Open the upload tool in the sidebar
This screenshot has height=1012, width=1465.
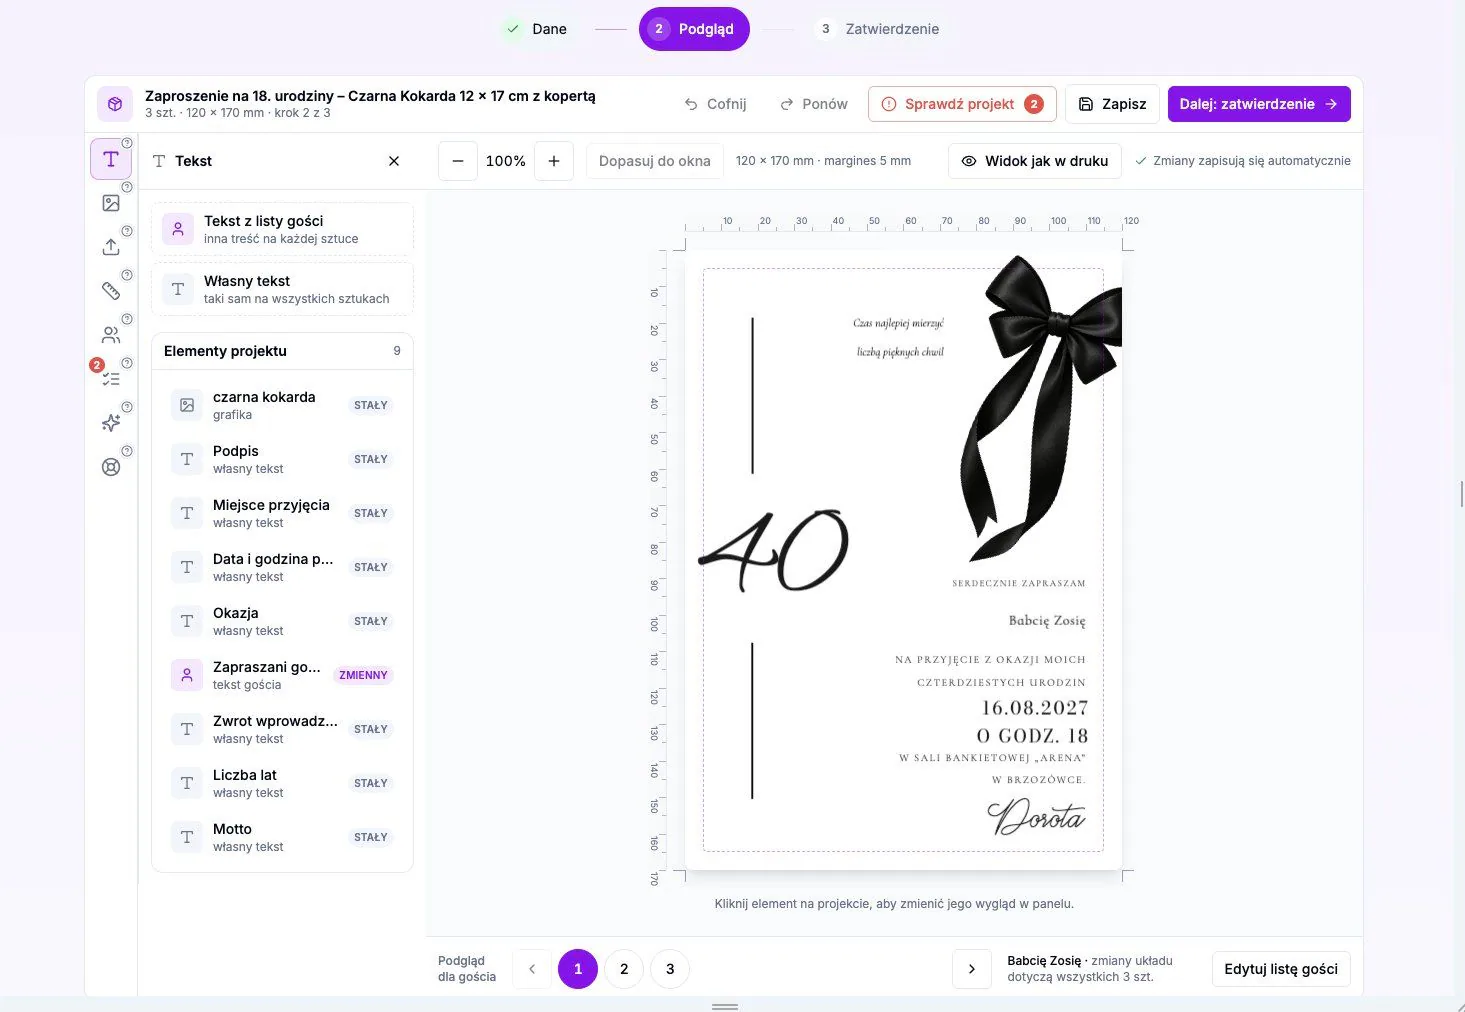point(111,247)
